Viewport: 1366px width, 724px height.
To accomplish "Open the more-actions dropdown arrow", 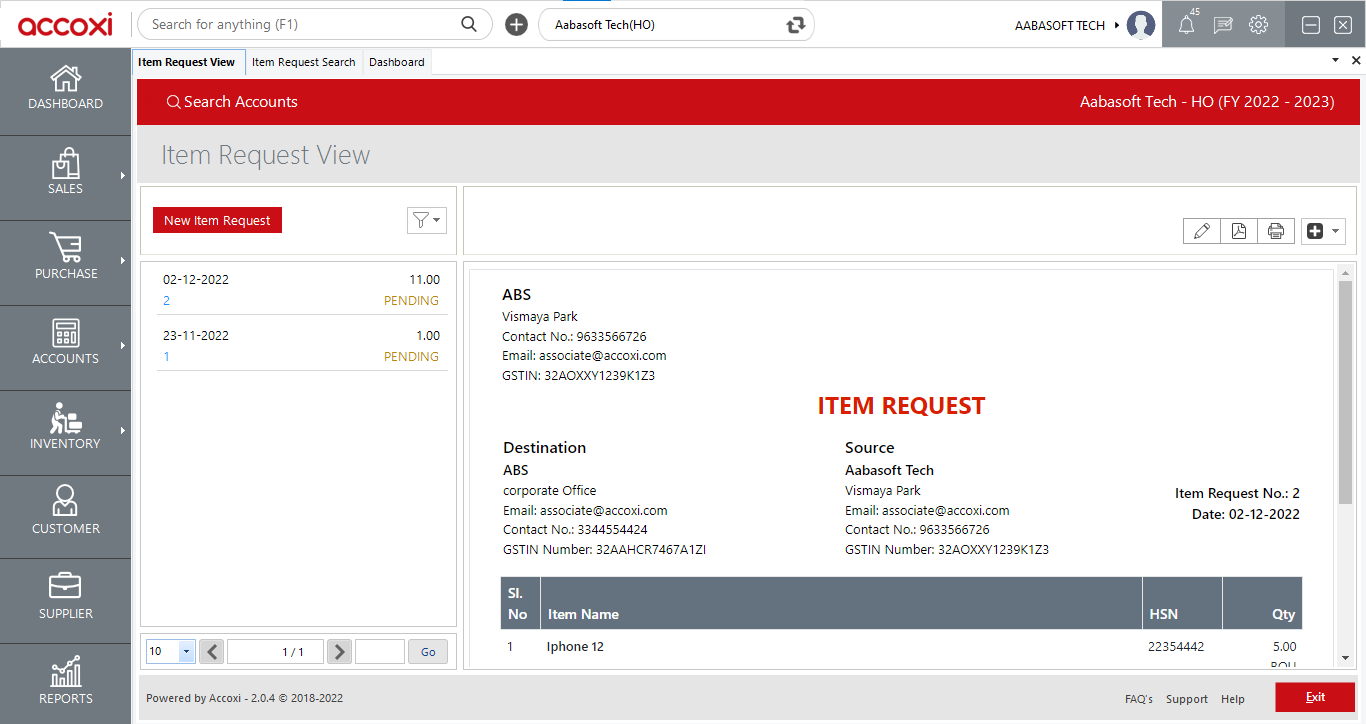I will [x=1335, y=231].
